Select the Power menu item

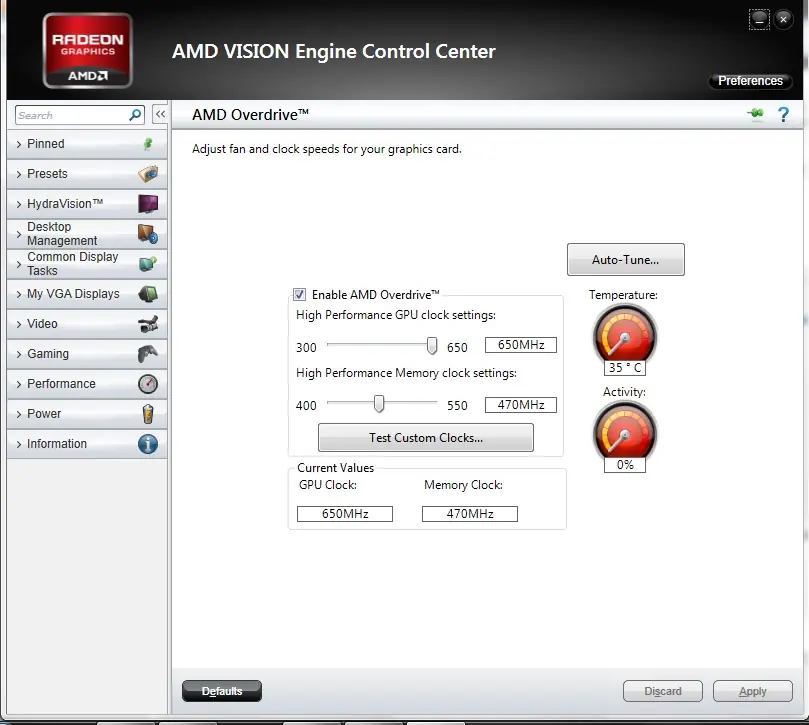click(87, 414)
